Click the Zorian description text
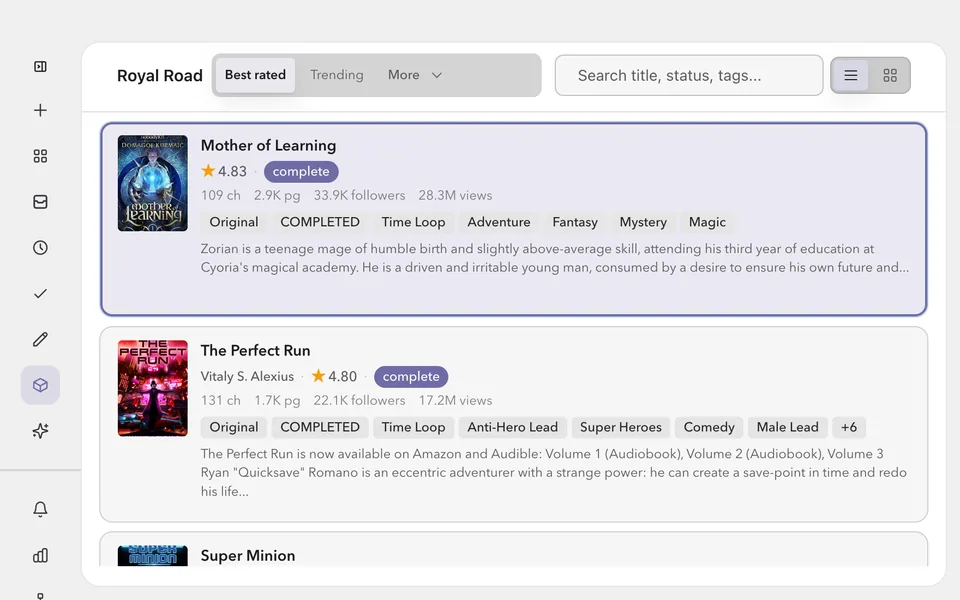The image size is (960, 600). pyautogui.click(x=555, y=258)
